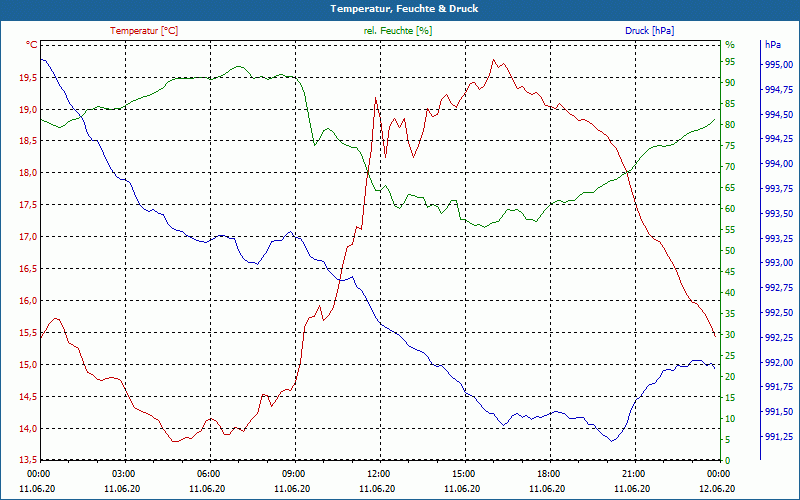Screen dimensions: 800x500
Task: Click the '16,0' temperature tick label
Action: click(x=29, y=301)
